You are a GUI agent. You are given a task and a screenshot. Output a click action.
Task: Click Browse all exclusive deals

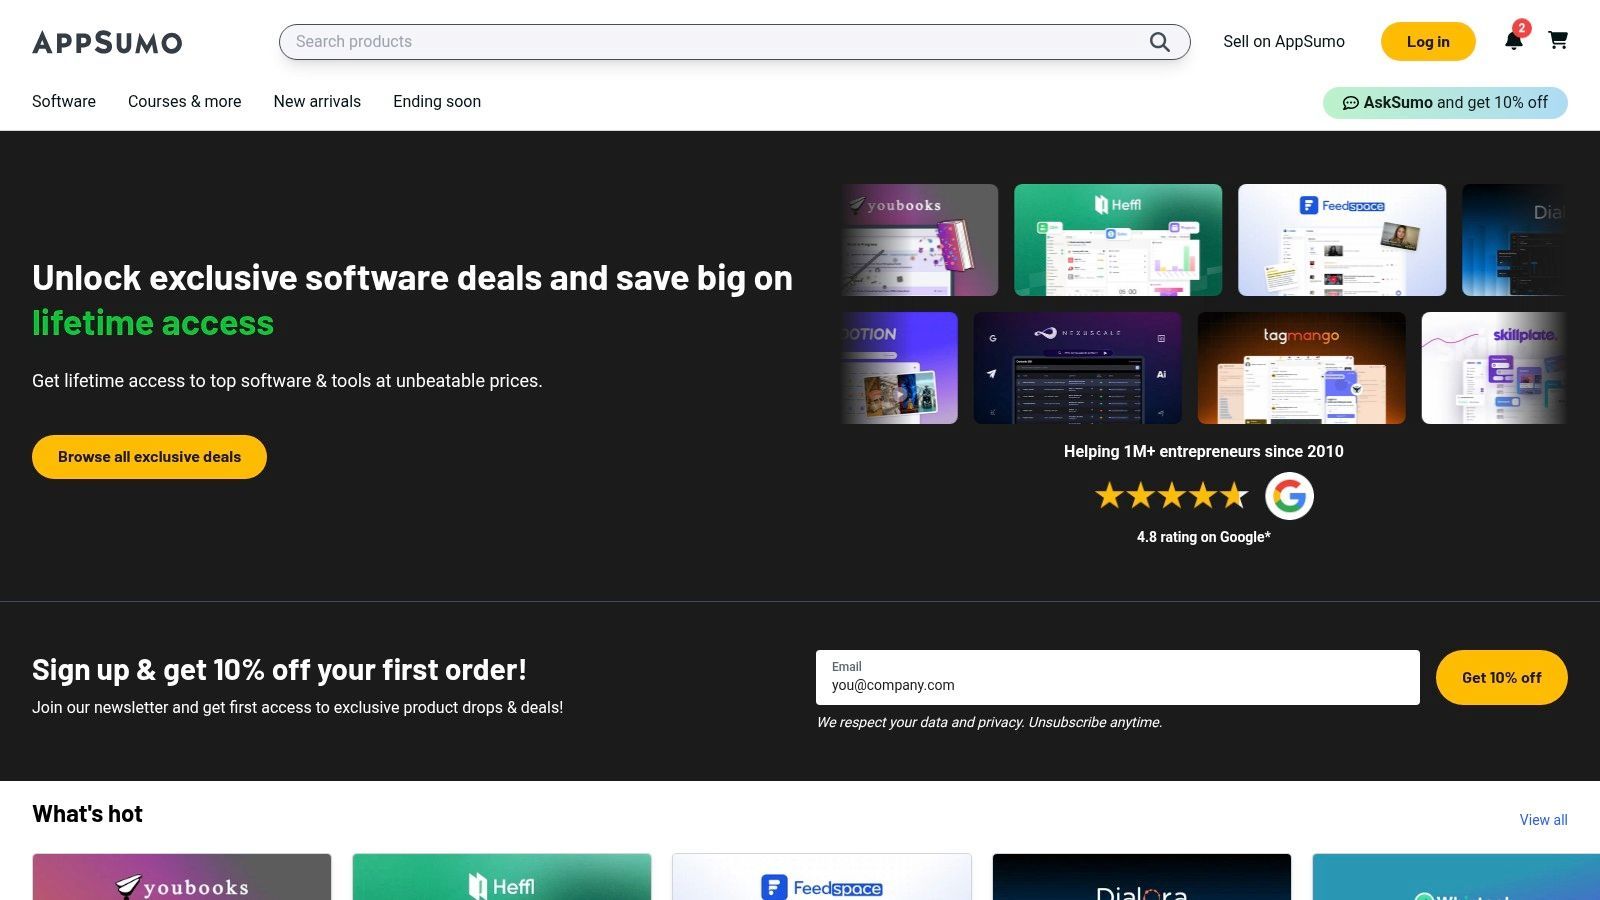149,457
